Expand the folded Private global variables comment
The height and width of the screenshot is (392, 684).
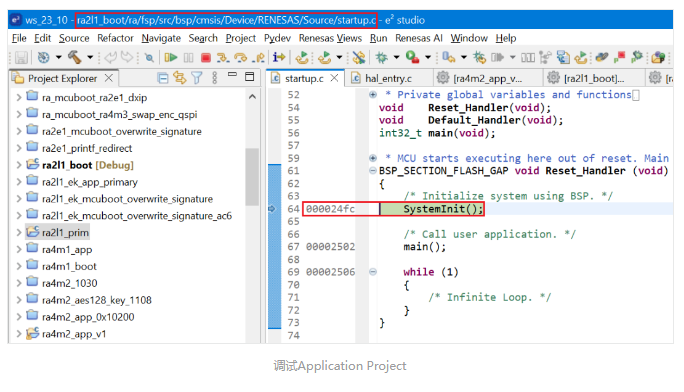[373, 95]
